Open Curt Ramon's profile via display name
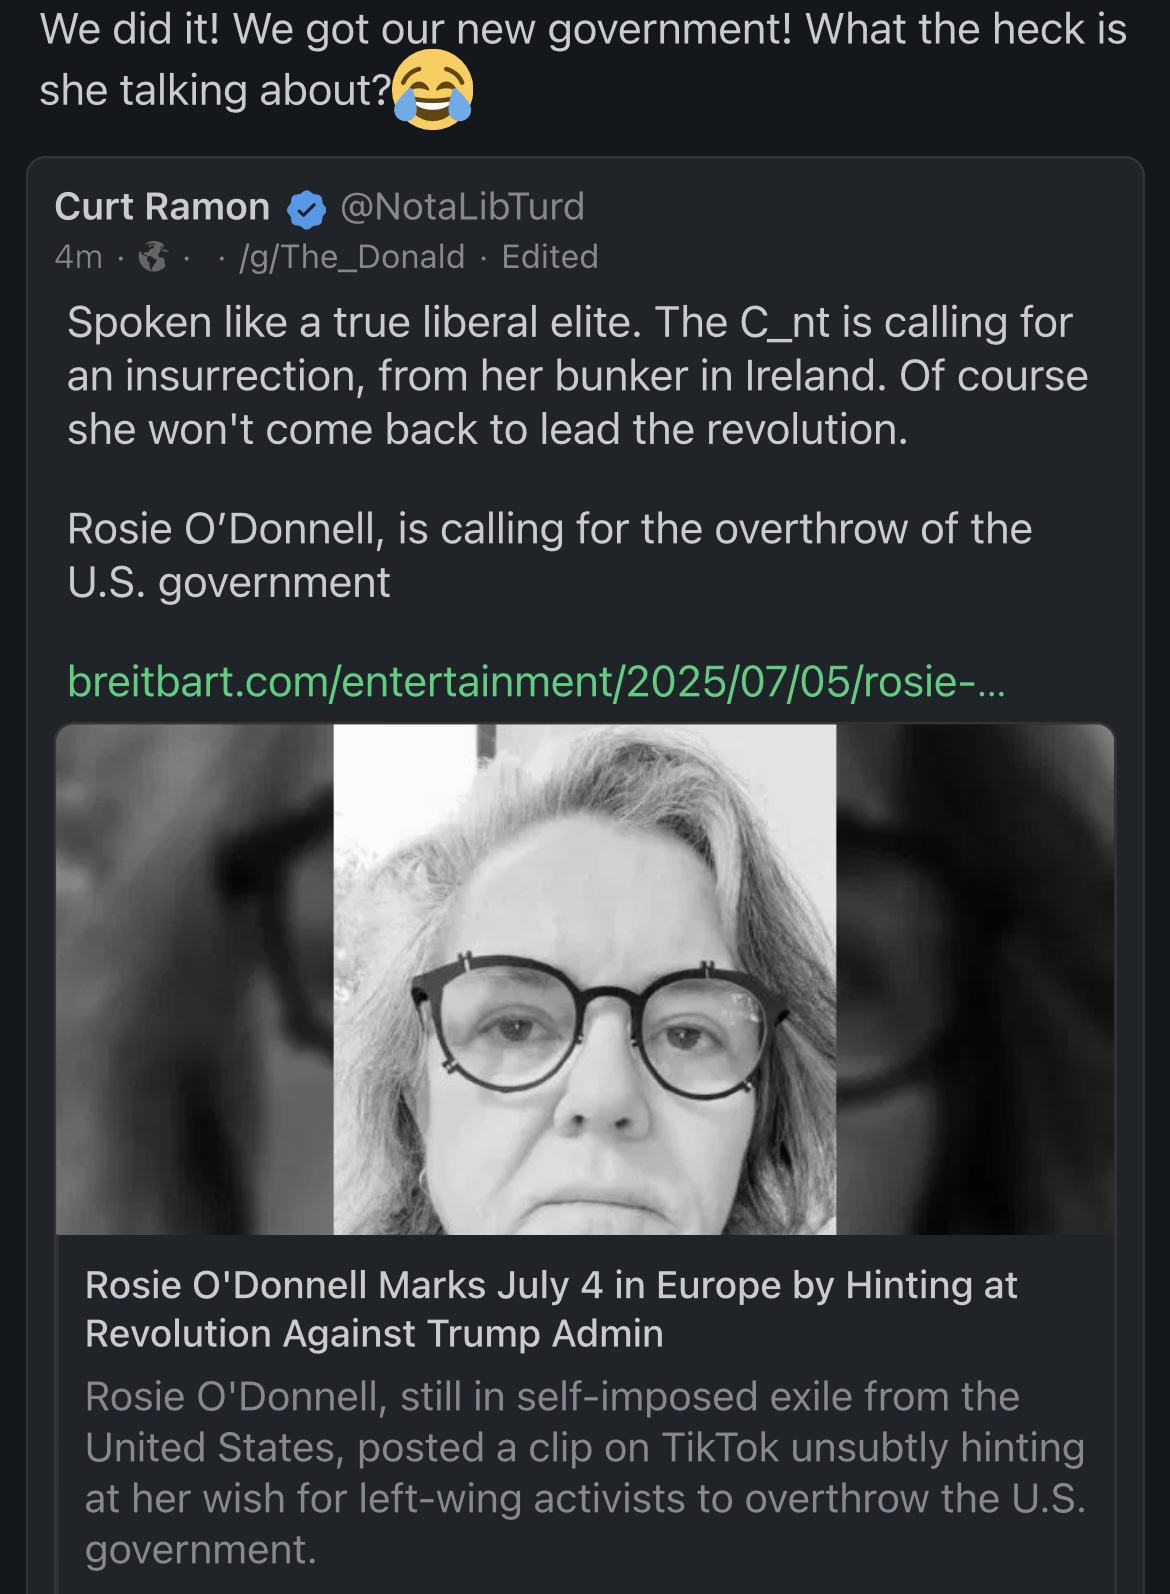1170x1594 pixels. pyautogui.click(x=162, y=207)
